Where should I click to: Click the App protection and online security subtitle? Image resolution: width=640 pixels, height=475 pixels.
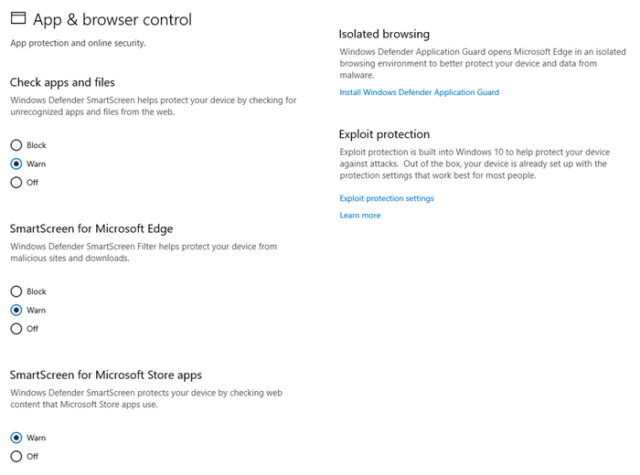77,43
